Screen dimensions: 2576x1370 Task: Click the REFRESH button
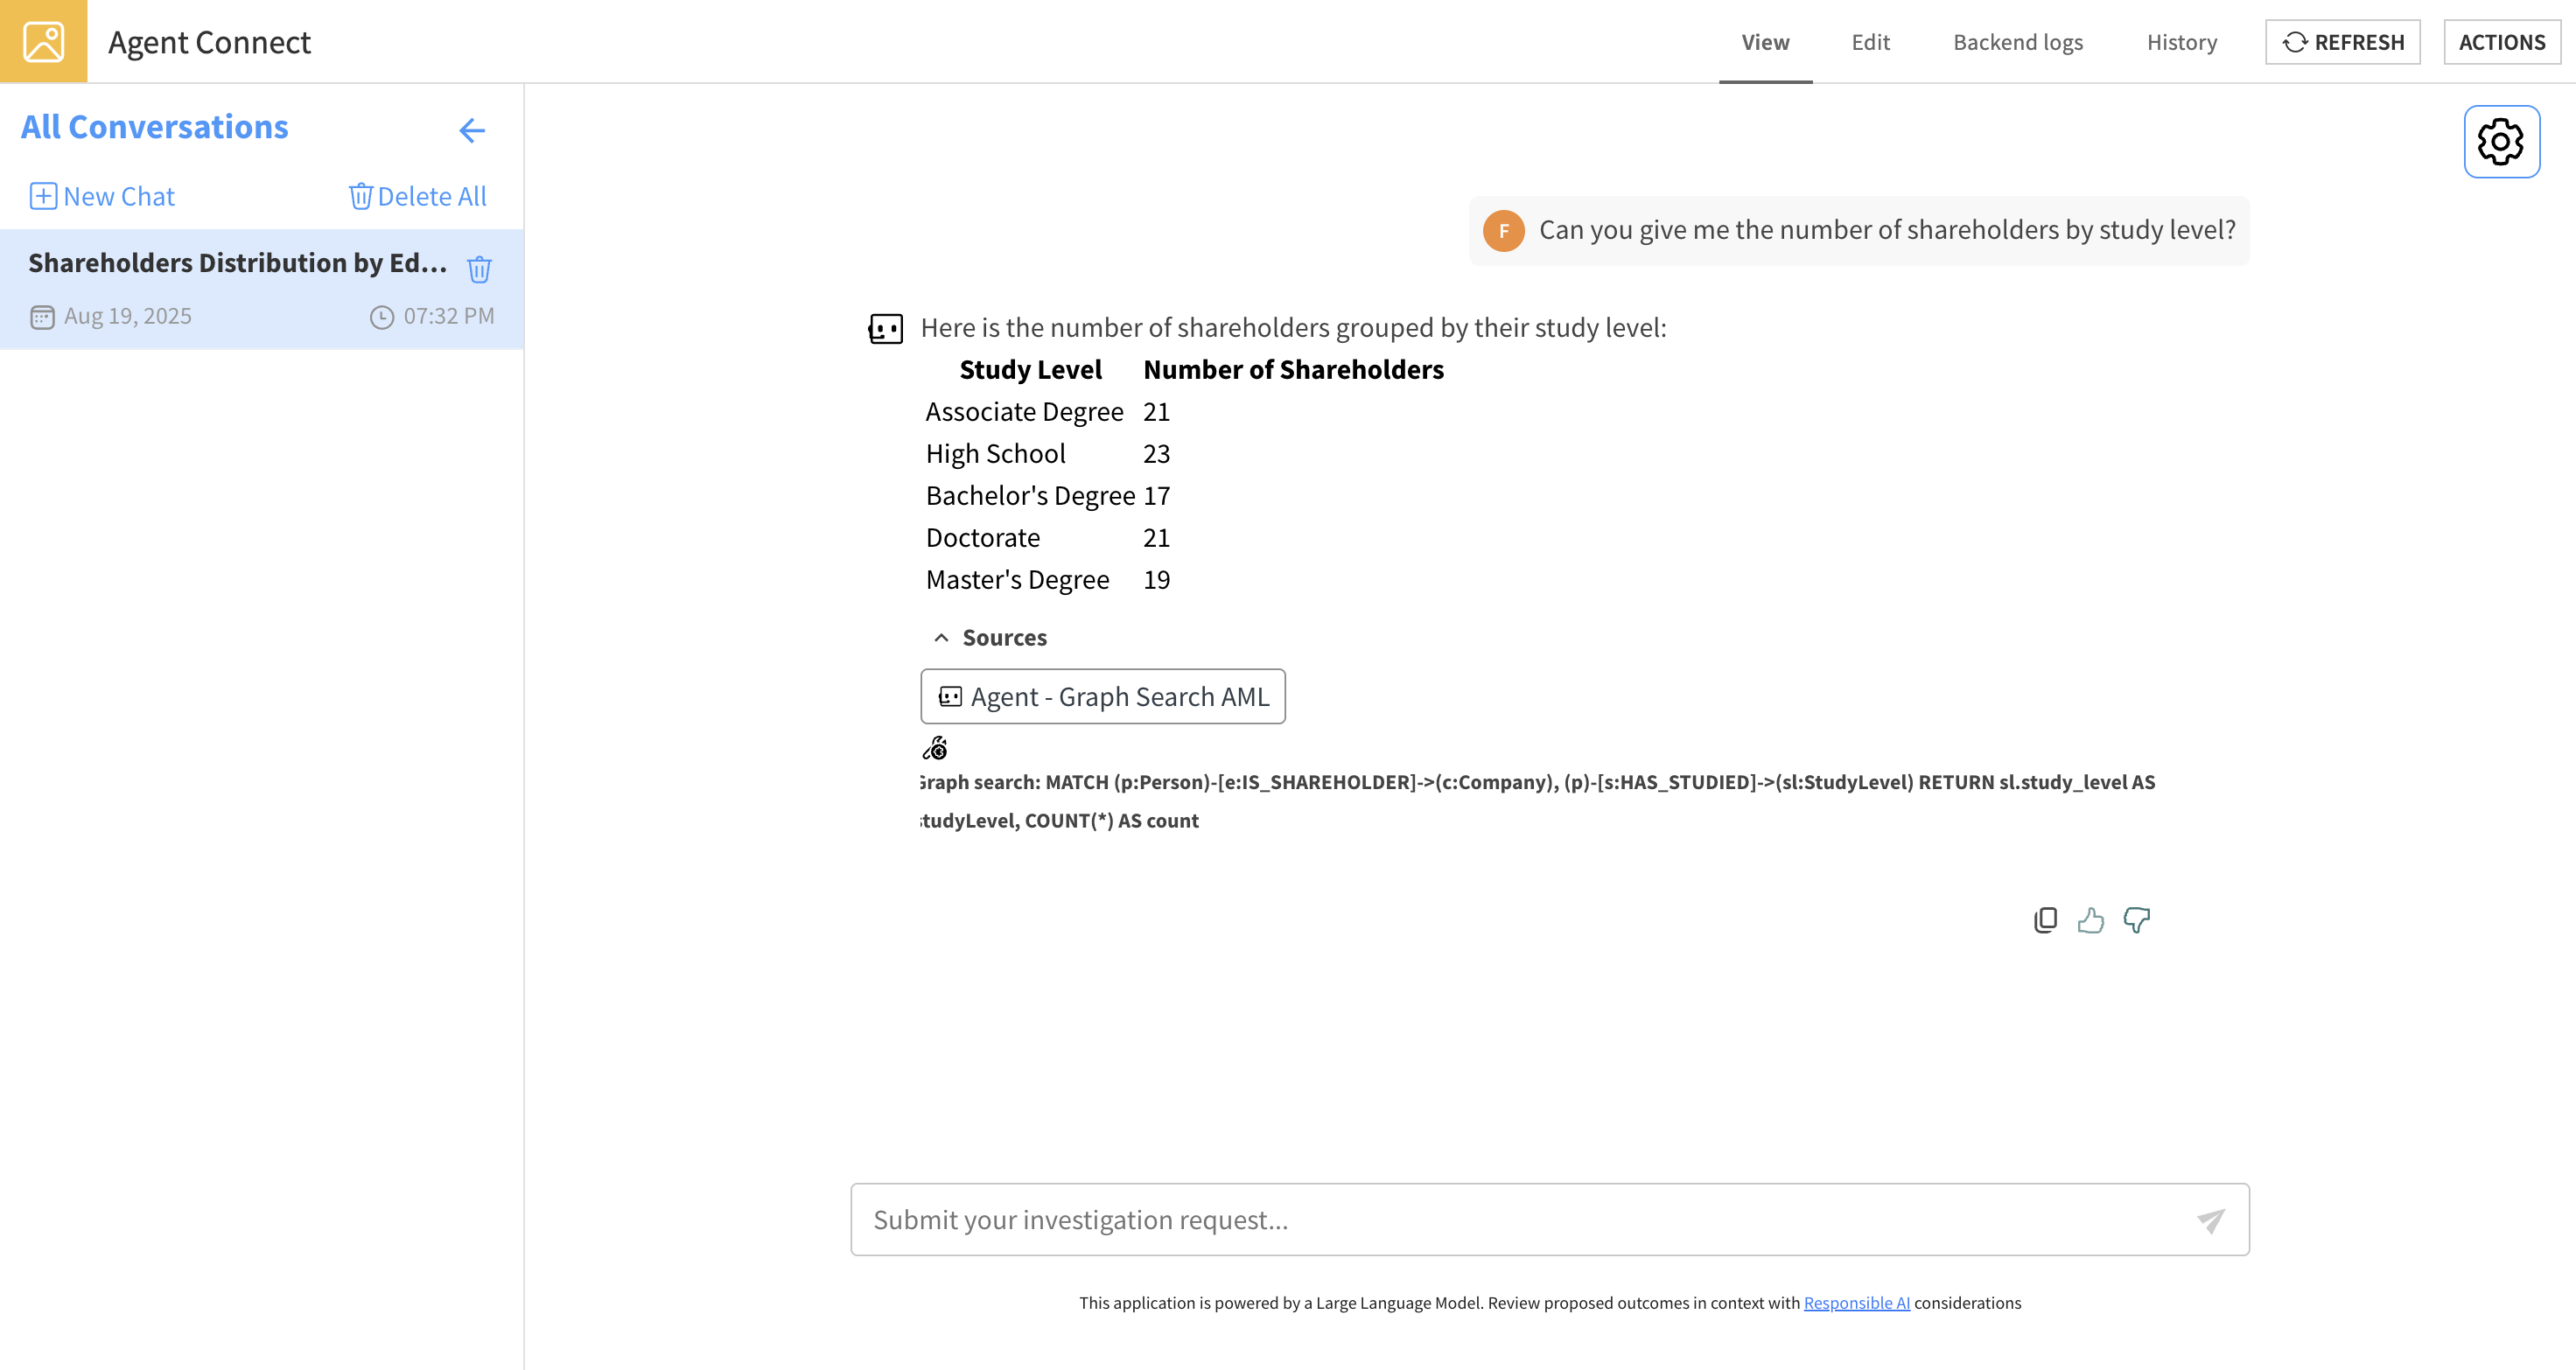[2342, 41]
